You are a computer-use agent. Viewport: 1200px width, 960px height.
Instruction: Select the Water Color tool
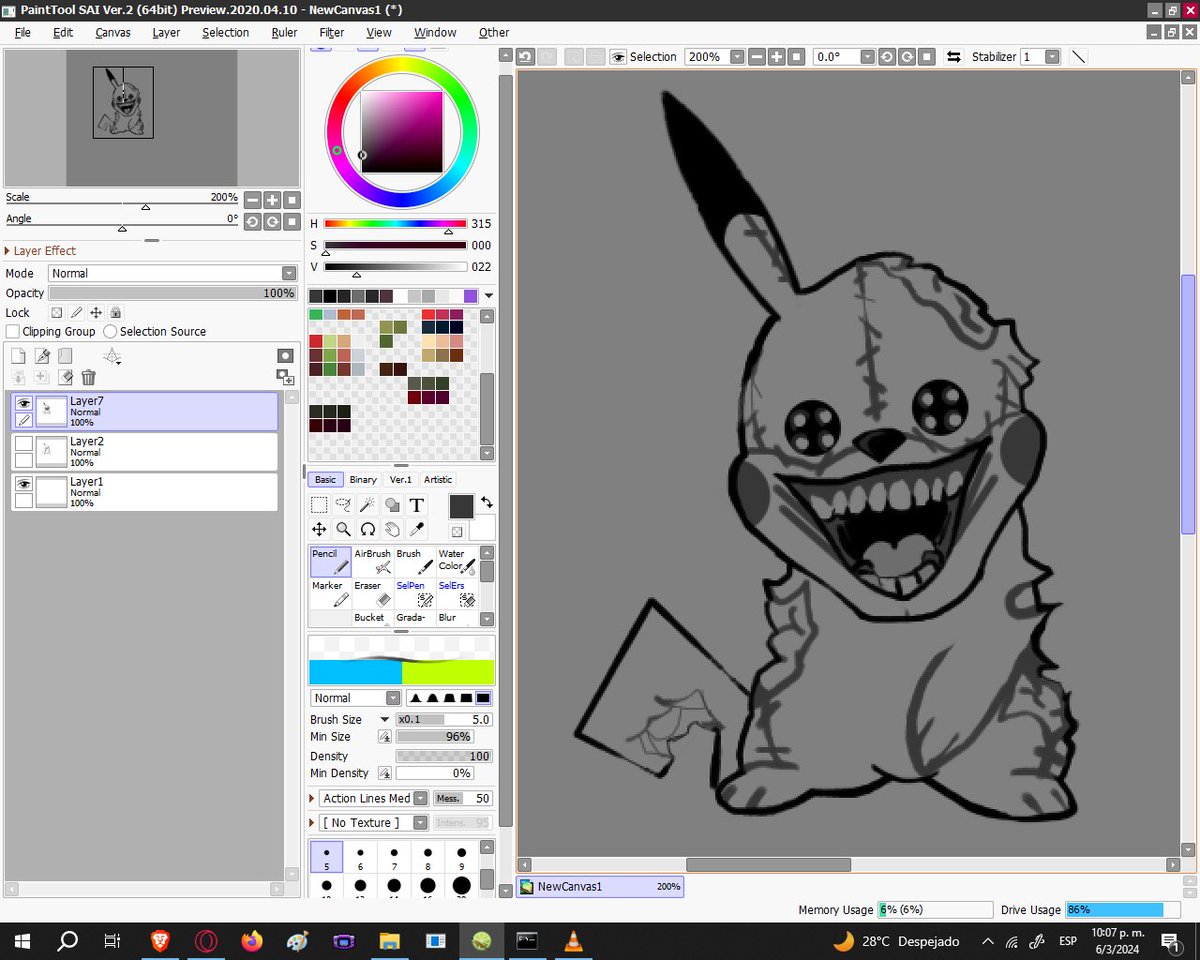(456, 562)
